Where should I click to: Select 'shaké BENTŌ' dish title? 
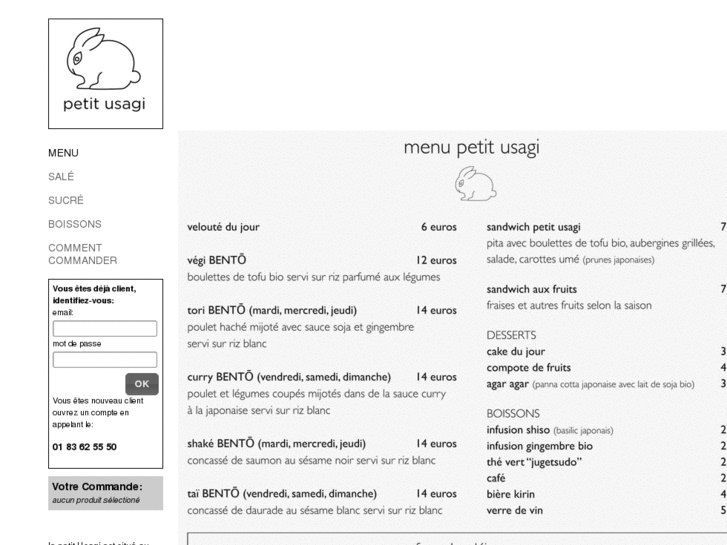tap(276, 444)
